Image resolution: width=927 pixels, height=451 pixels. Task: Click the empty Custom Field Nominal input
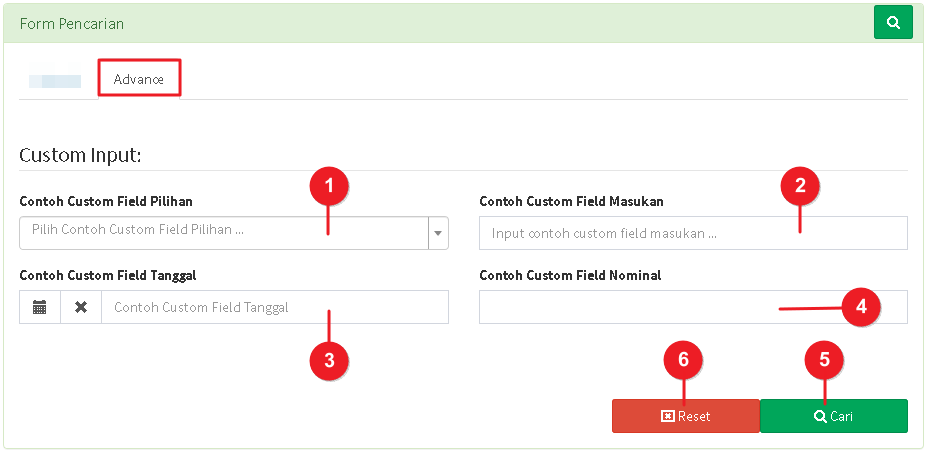click(693, 307)
